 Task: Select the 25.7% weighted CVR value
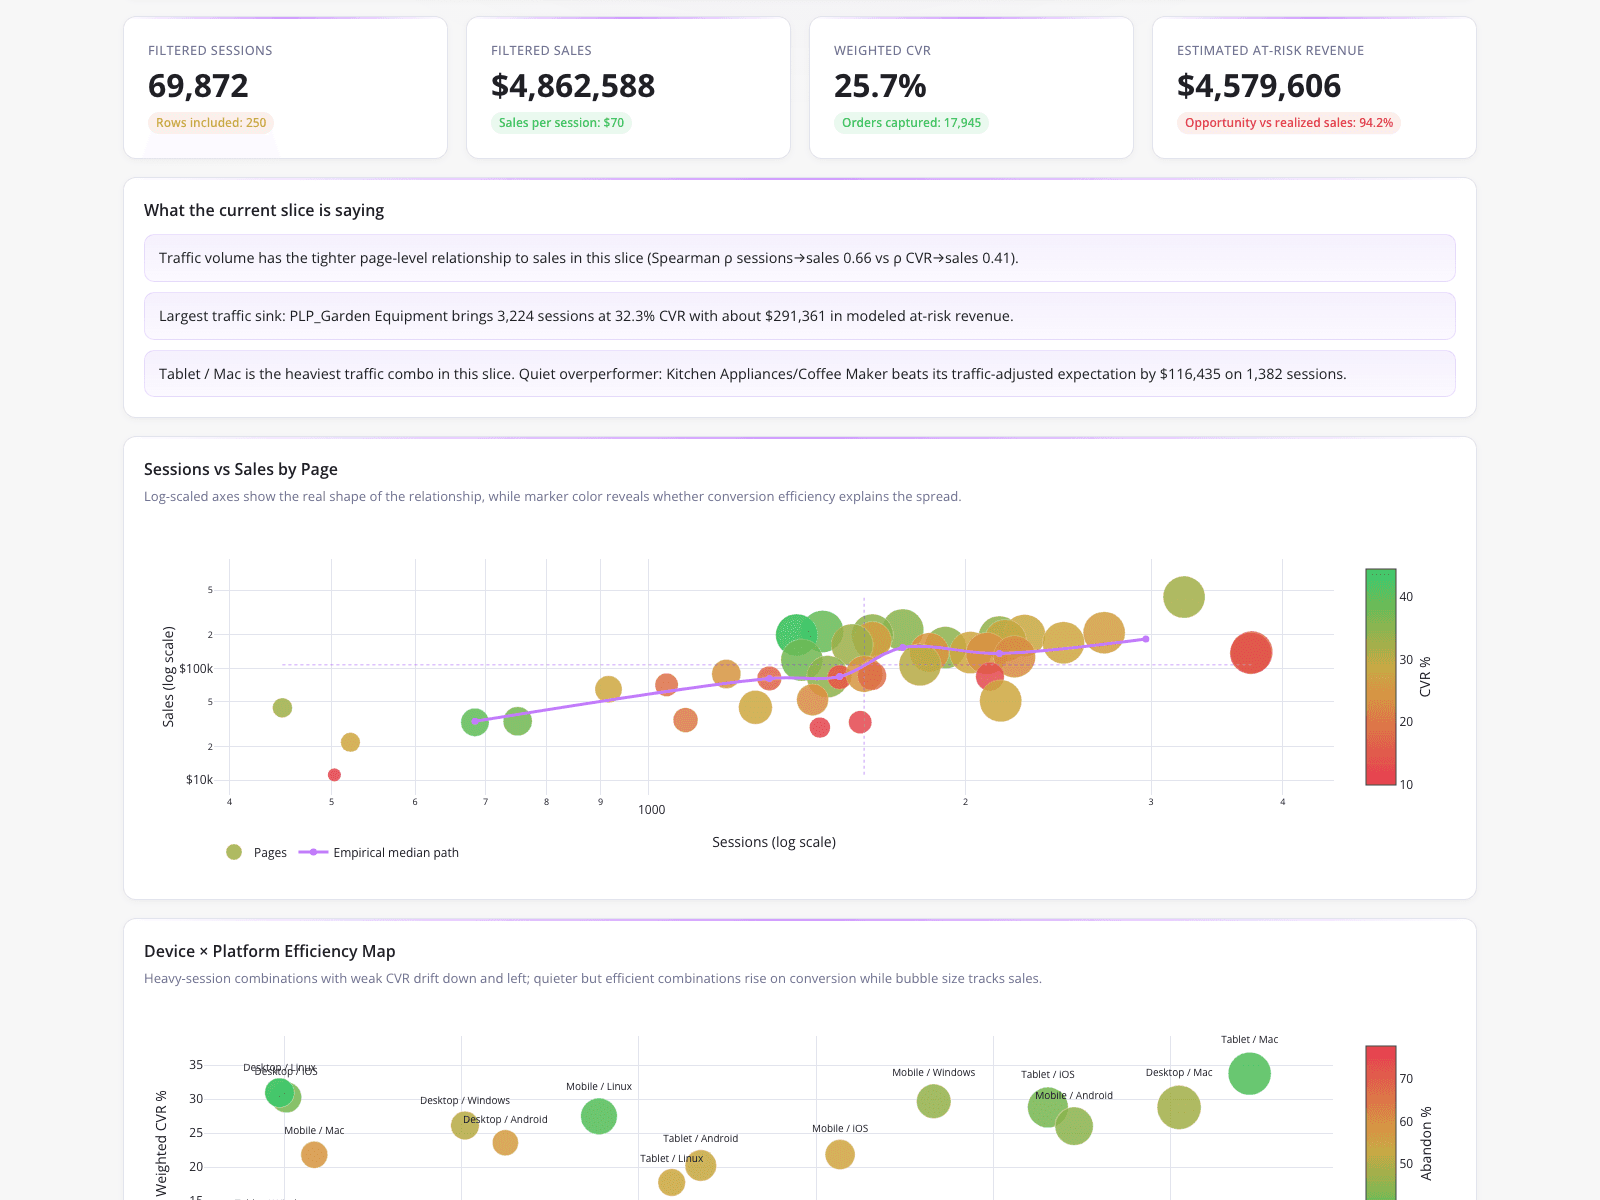880,86
